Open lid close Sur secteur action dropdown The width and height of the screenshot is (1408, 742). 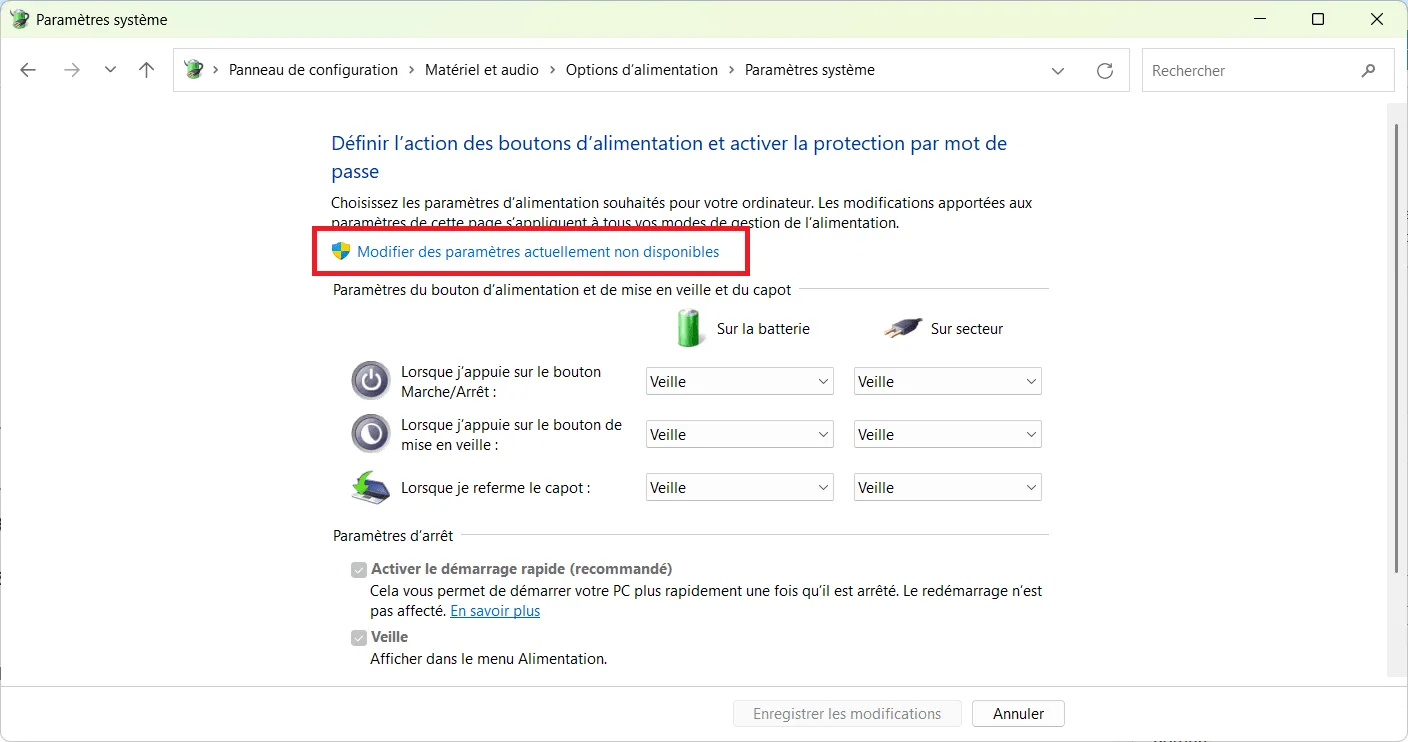[x=948, y=487]
